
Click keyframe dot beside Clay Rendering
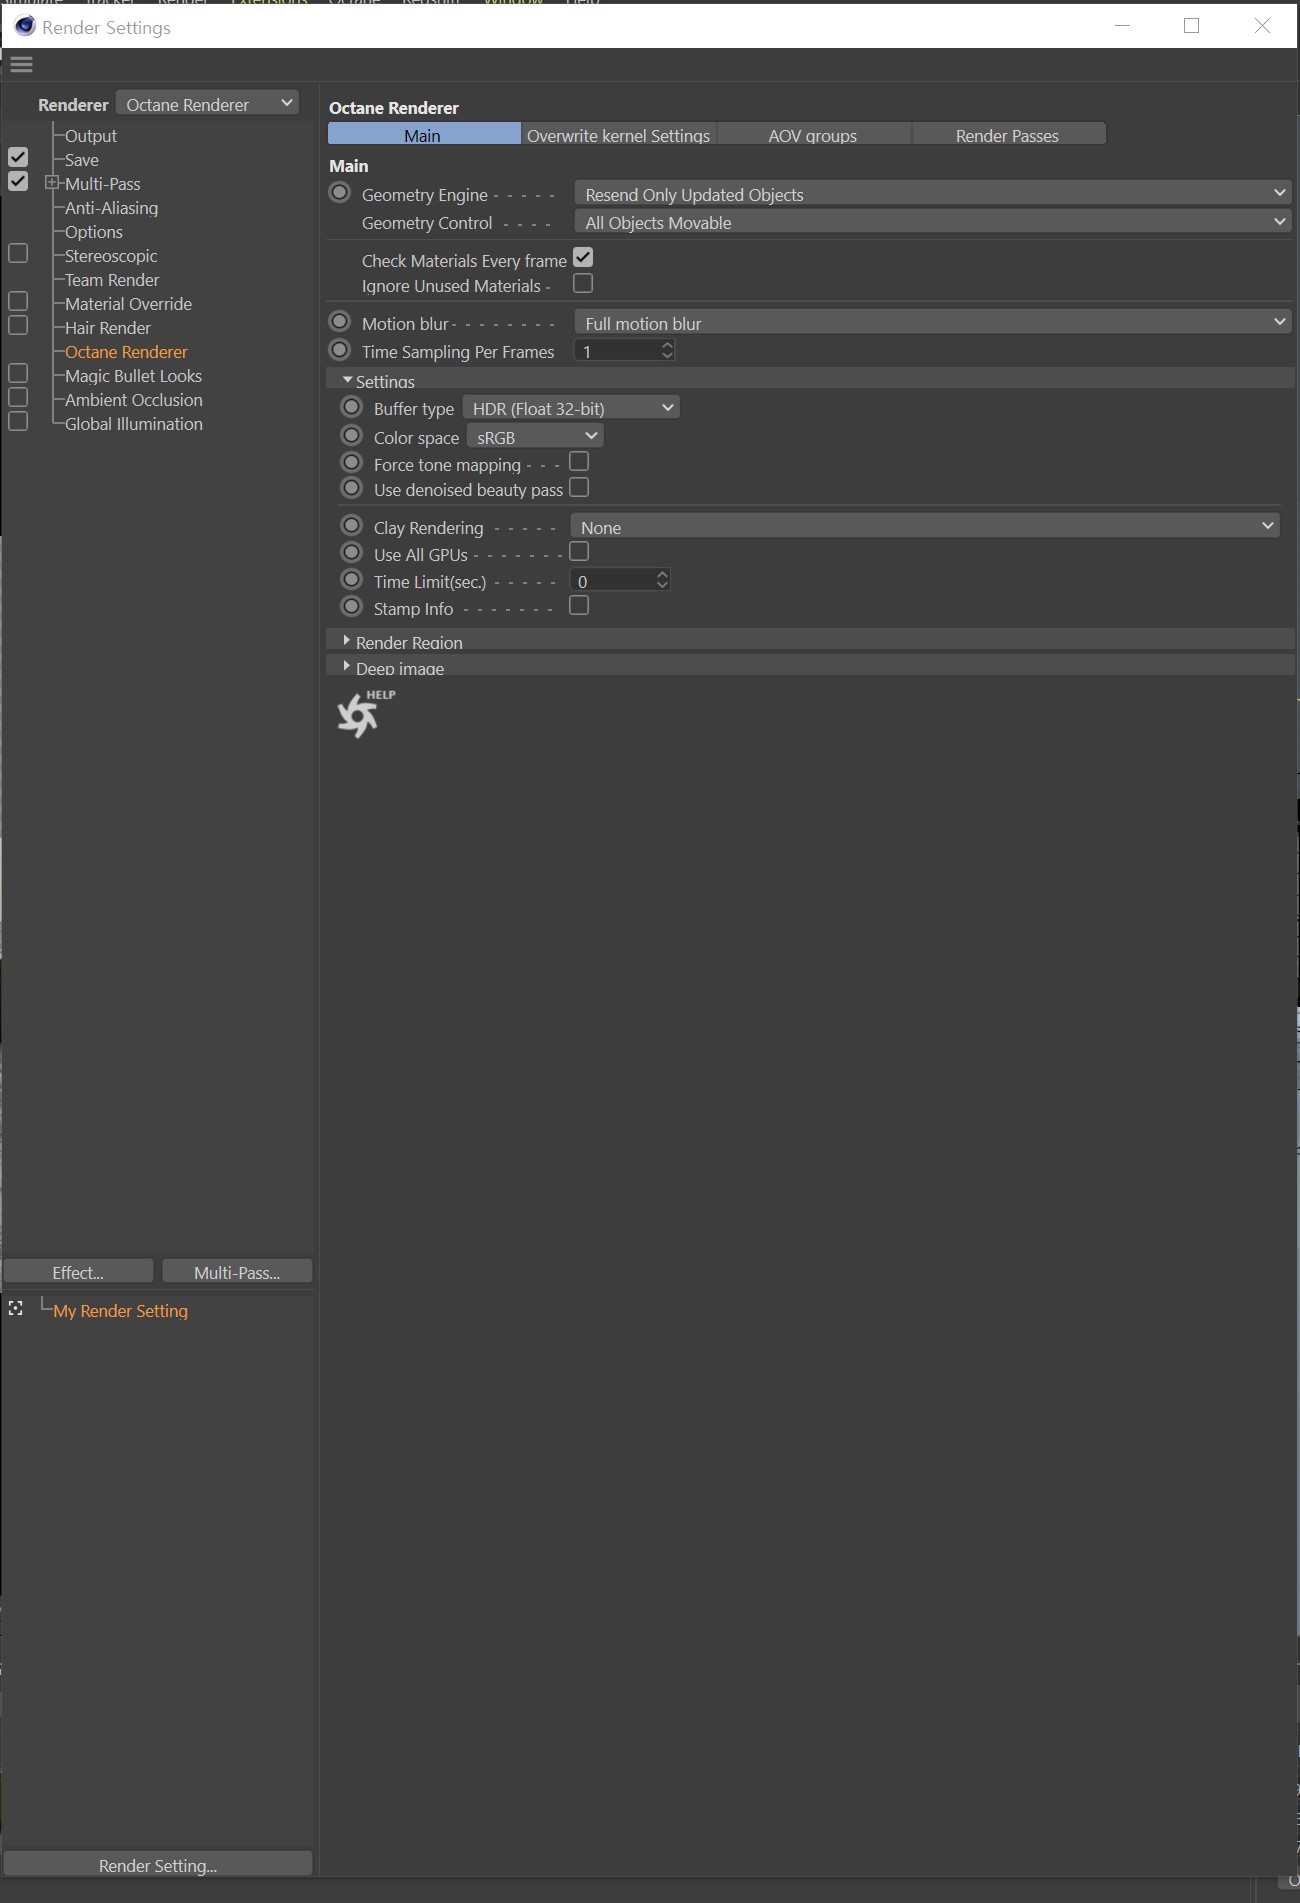tap(352, 526)
